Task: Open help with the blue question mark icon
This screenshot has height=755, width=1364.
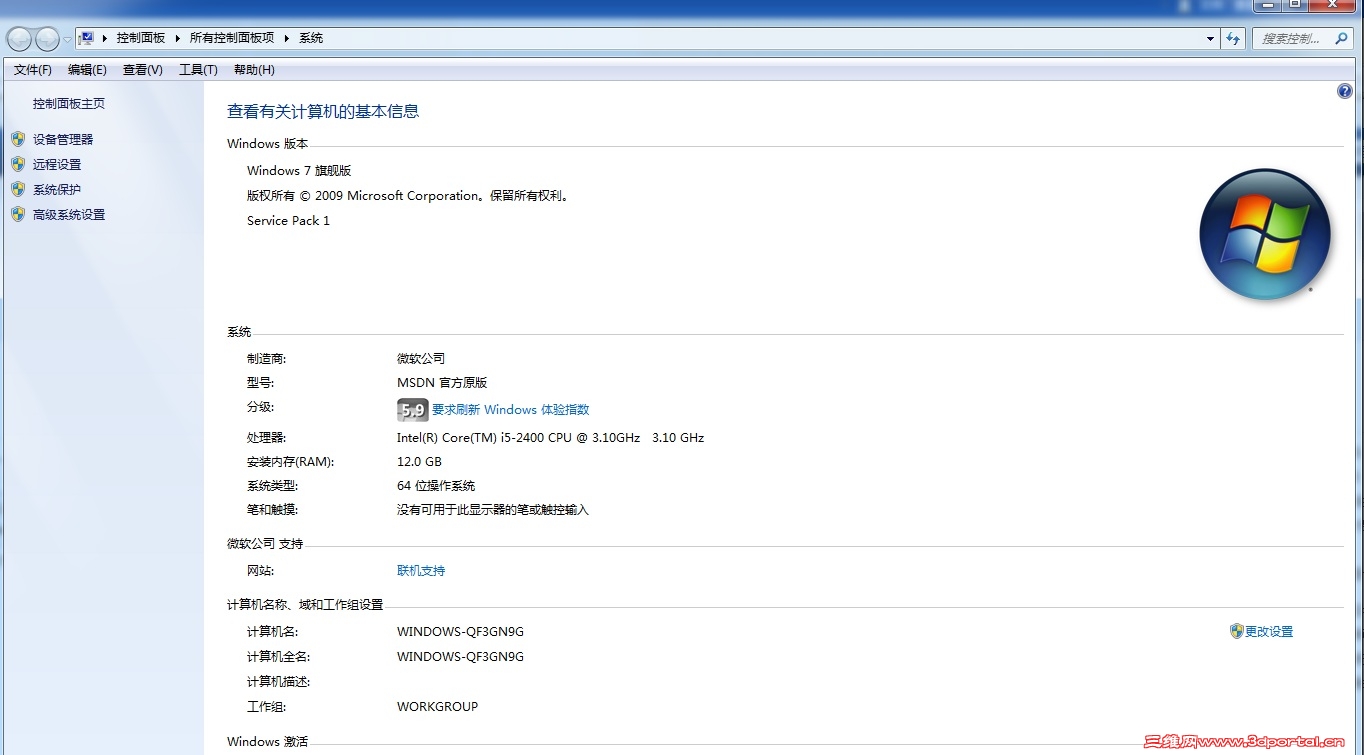Action: [1344, 92]
